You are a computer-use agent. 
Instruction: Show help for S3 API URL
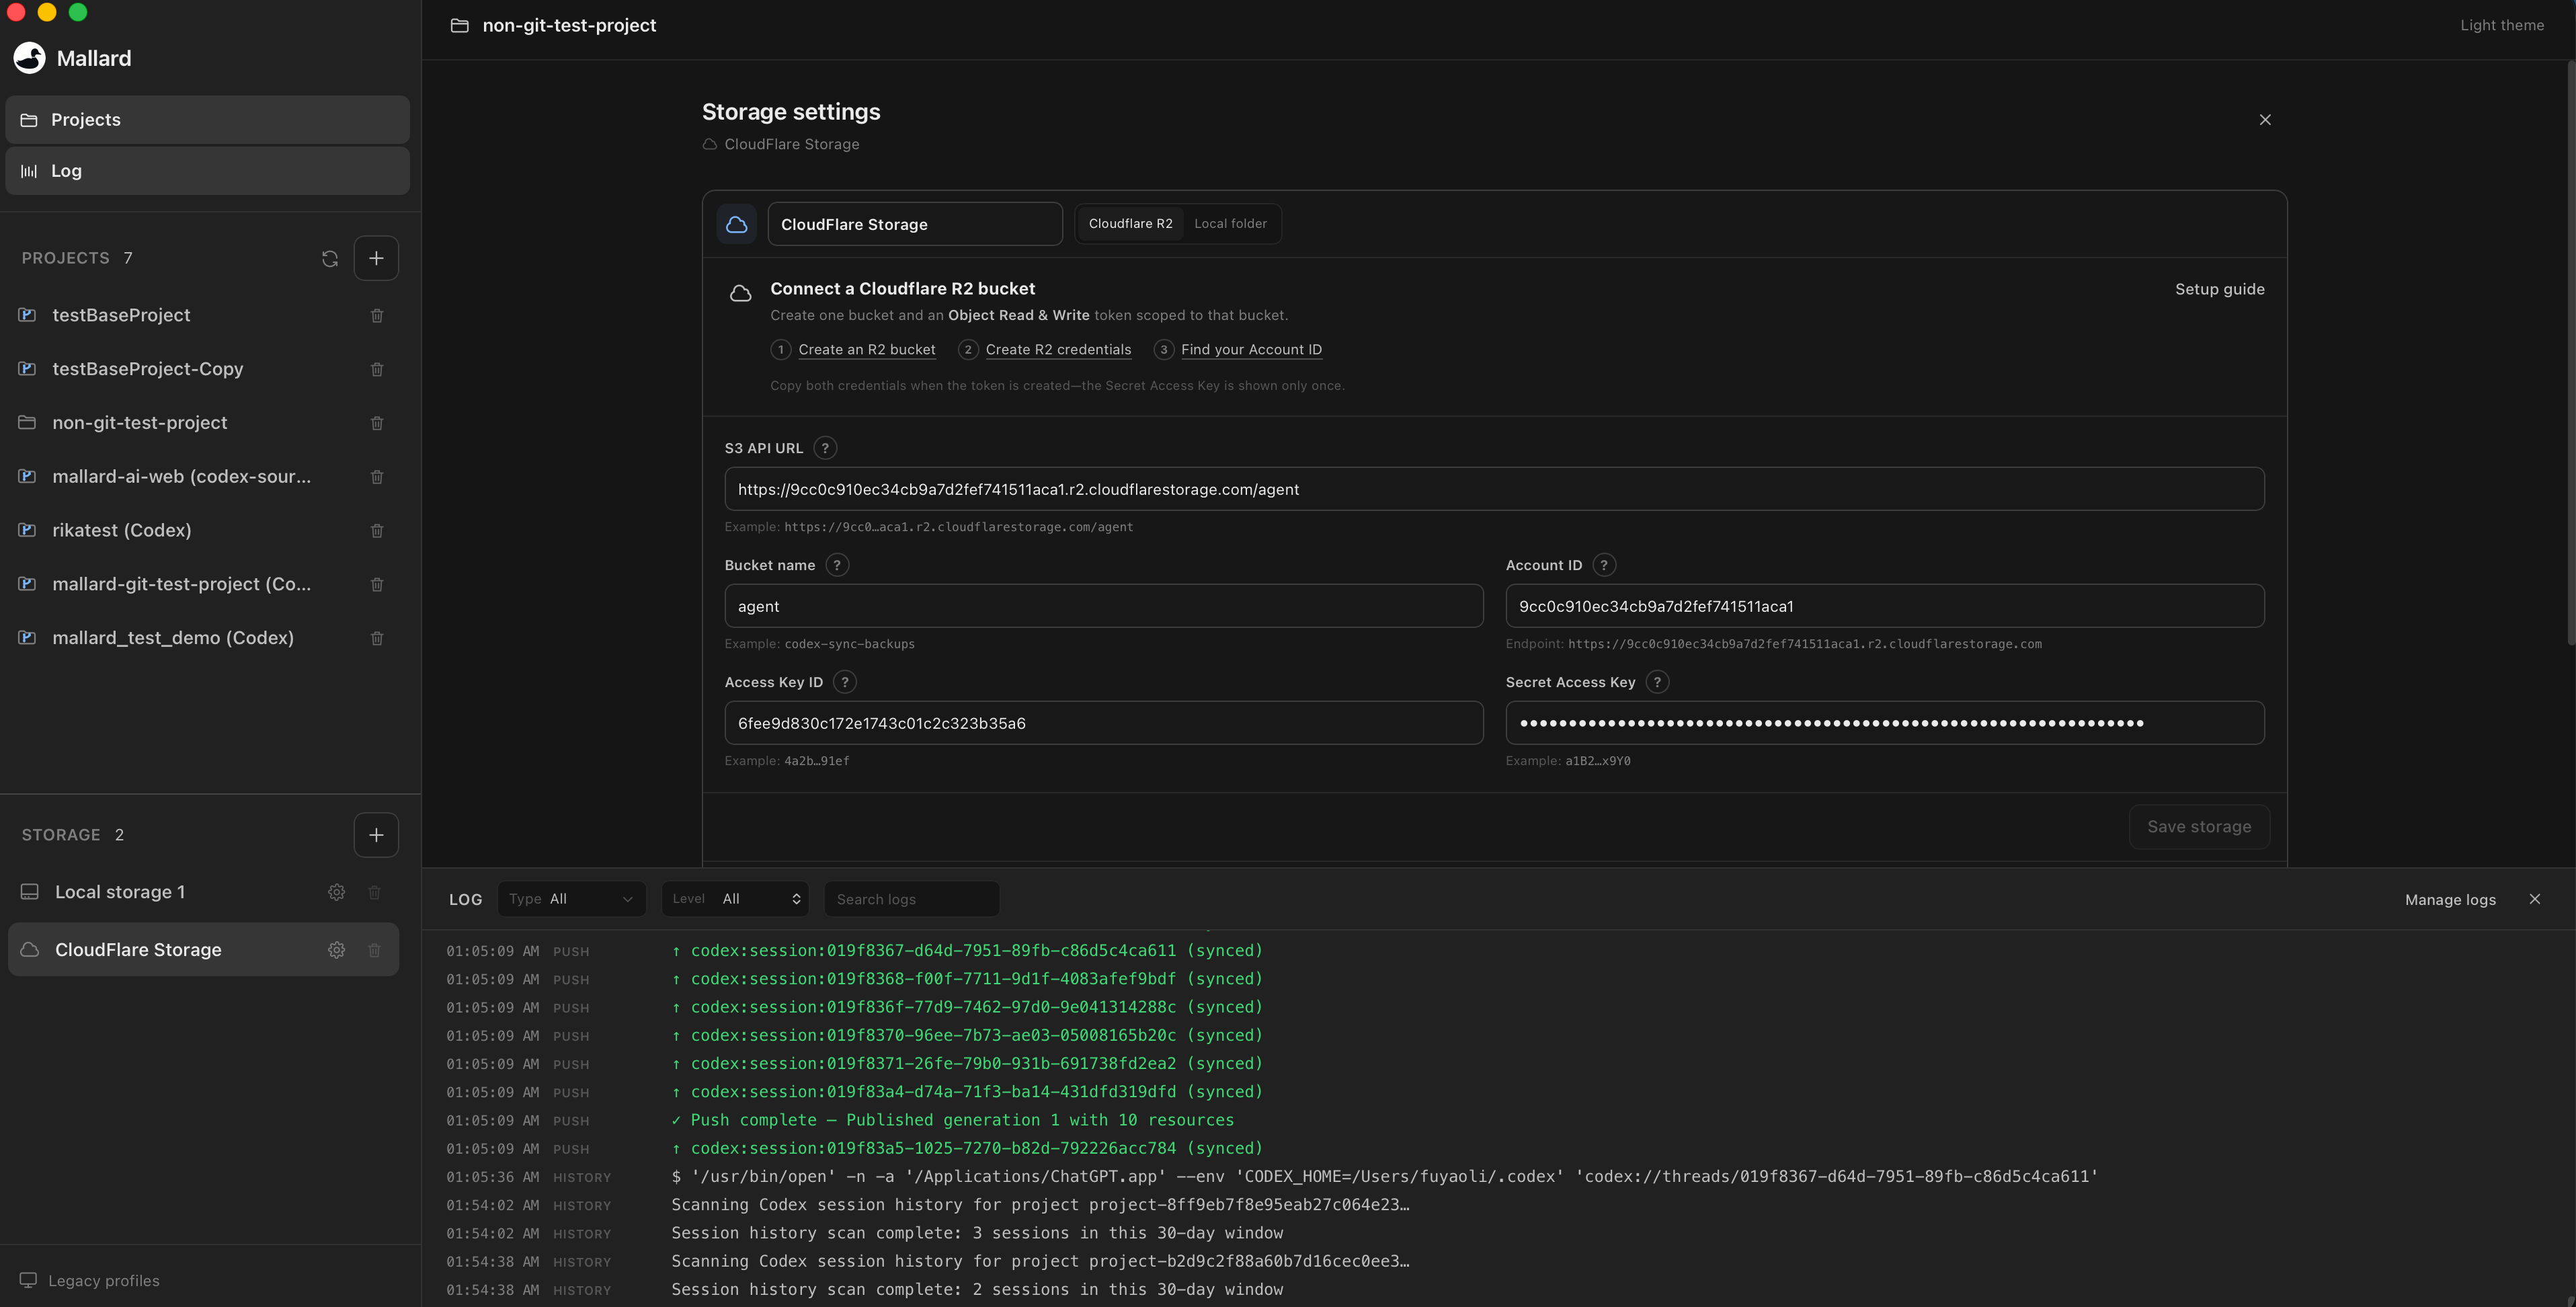pos(825,448)
